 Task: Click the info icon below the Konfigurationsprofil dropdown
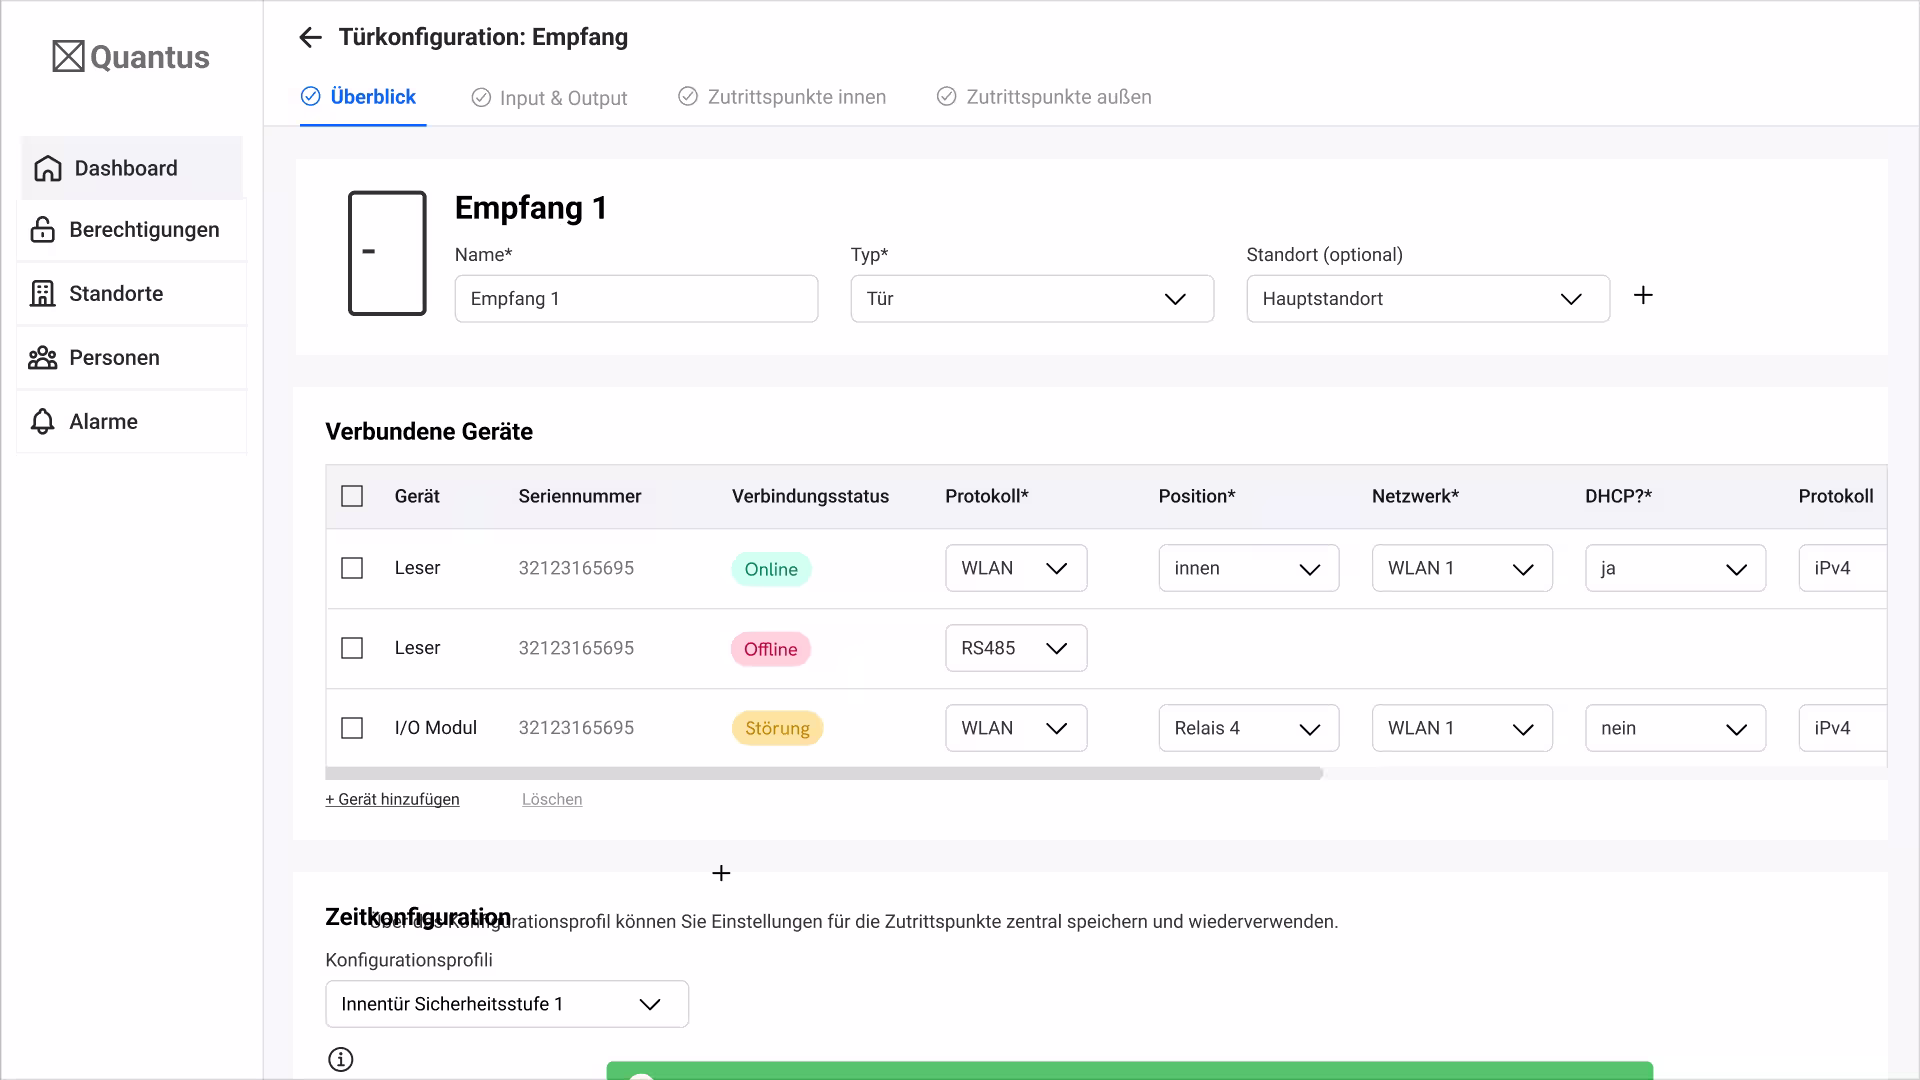click(341, 1059)
